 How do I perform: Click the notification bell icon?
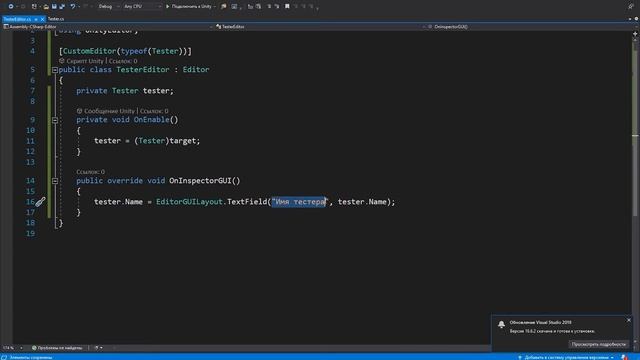pyautogui.click(x=501, y=324)
